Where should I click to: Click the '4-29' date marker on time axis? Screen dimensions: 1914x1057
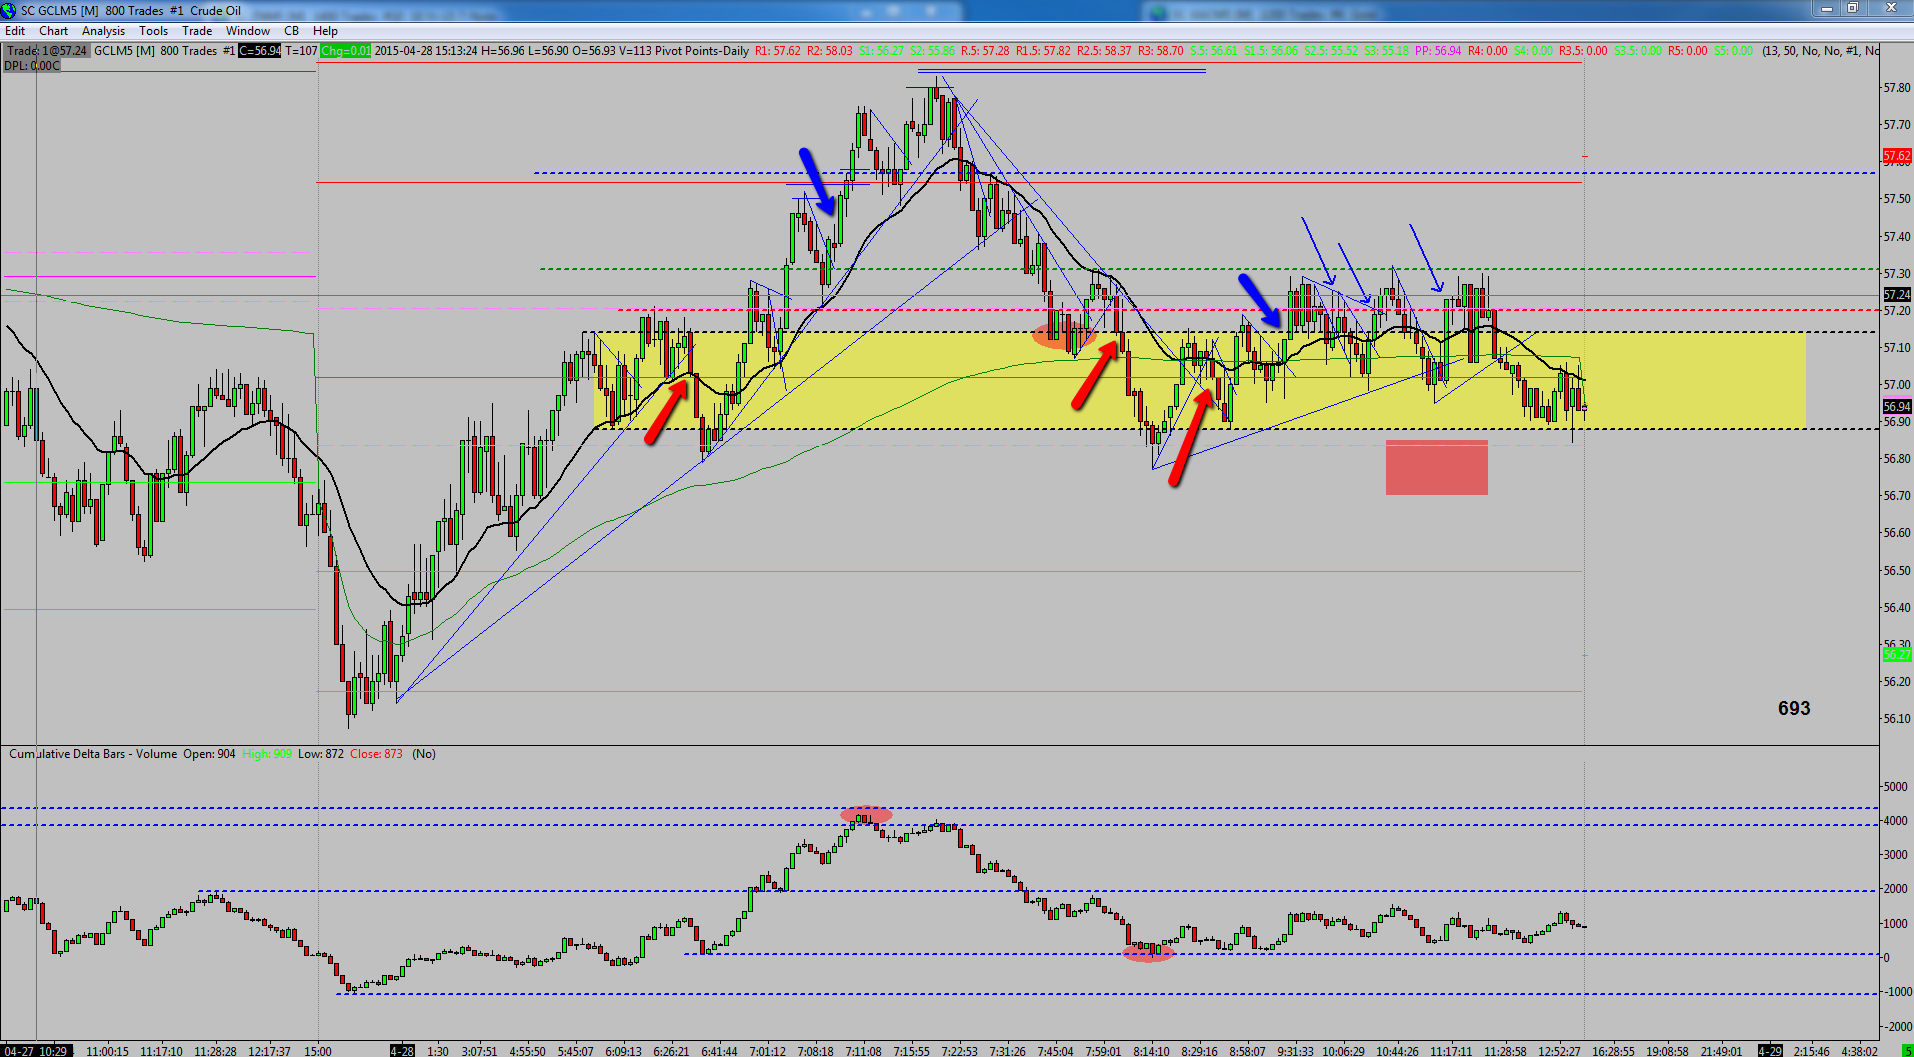coord(1770,1051)
